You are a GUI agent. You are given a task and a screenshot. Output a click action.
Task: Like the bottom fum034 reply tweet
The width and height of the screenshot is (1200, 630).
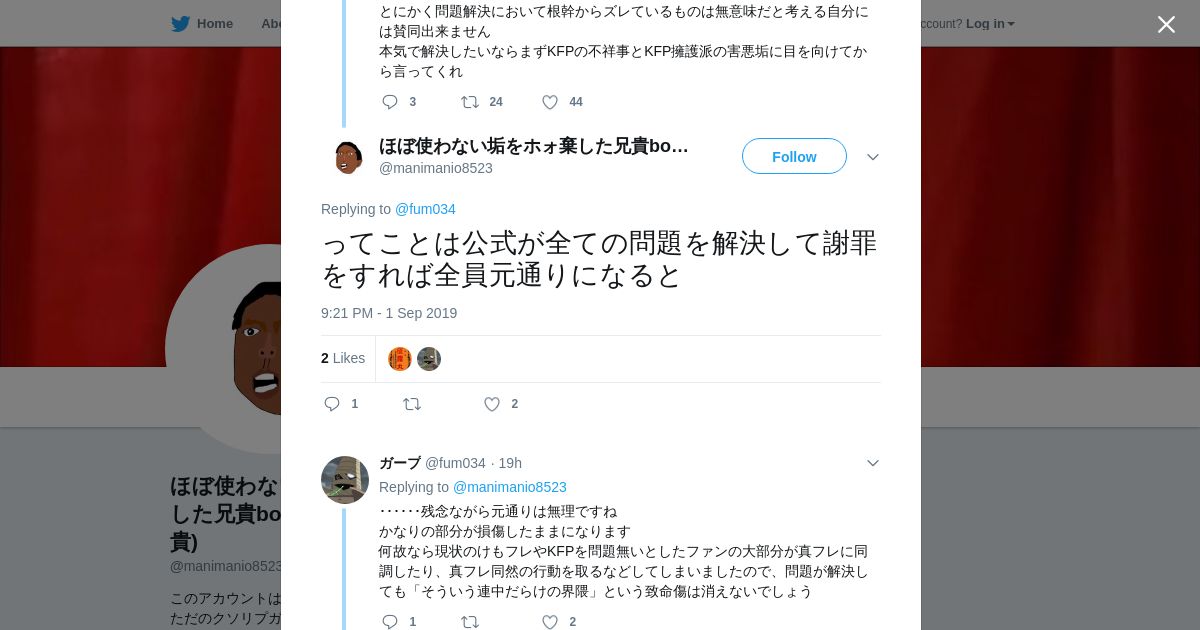pos(550,622)
